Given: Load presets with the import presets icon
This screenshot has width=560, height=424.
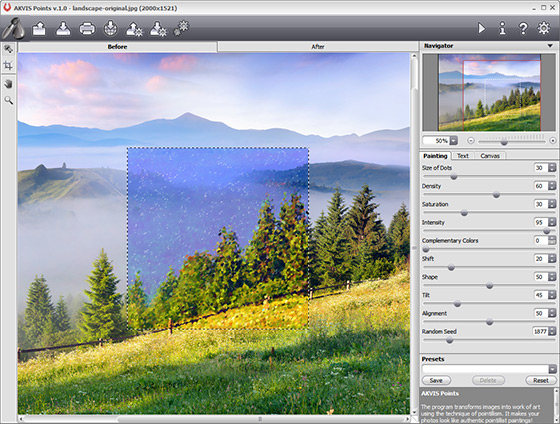Looking at the screenshot, I should tap(134, 29).
